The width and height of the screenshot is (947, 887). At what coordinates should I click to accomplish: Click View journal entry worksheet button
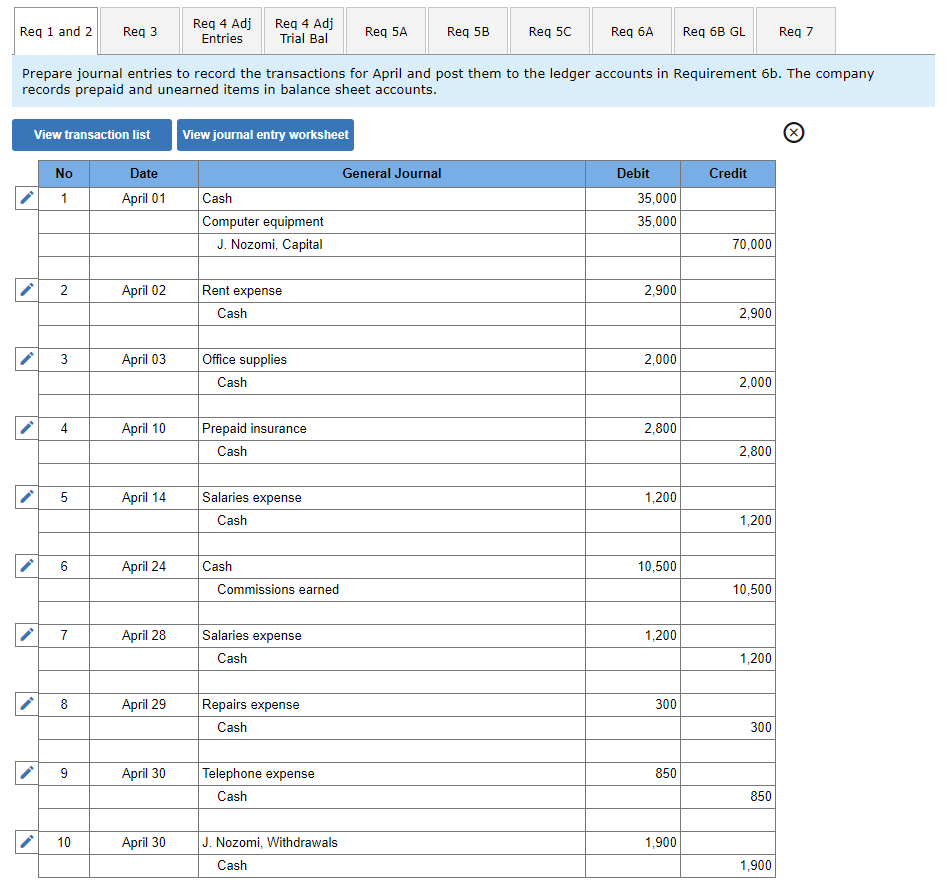265,135
